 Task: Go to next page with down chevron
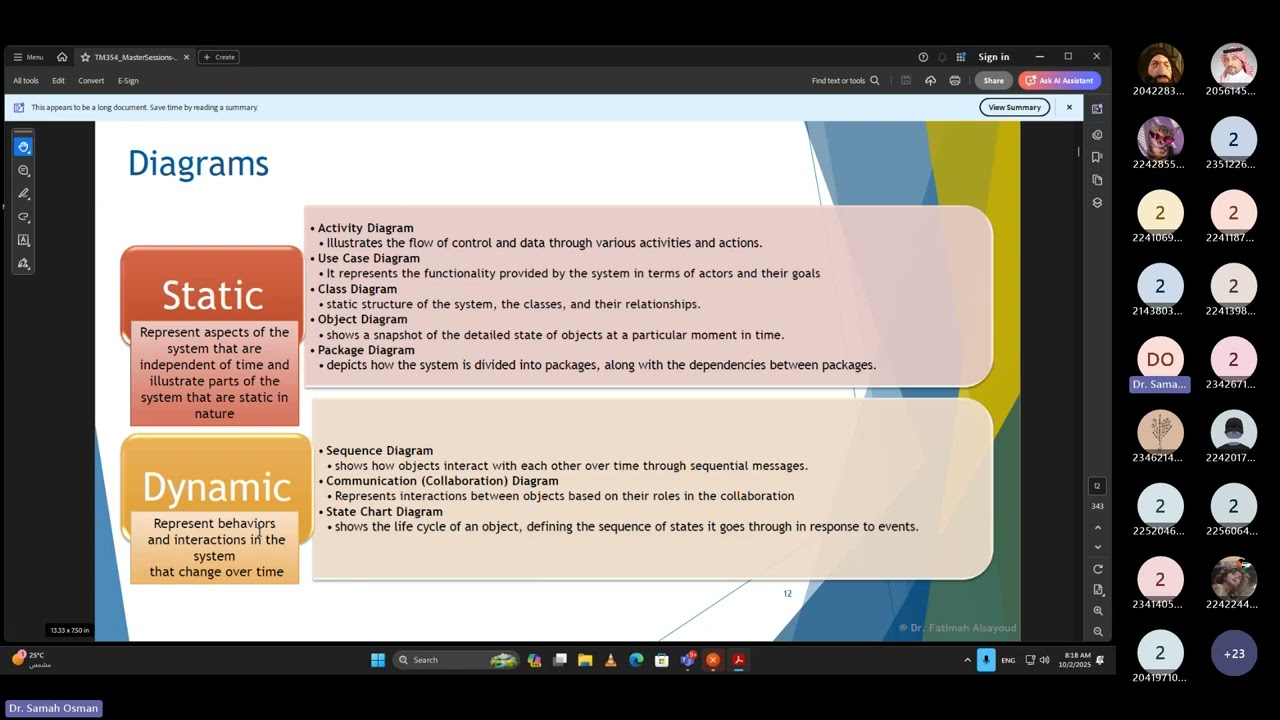pos(1097,547)
